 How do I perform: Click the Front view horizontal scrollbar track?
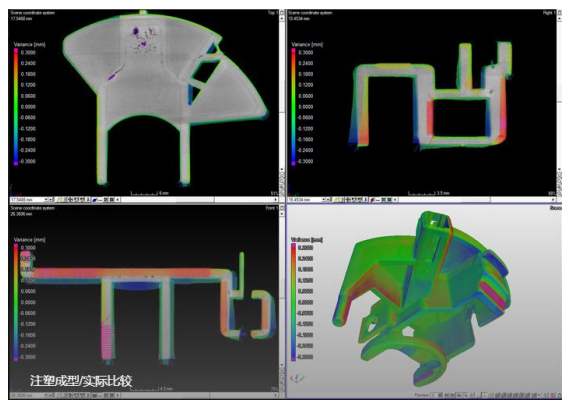(200, 395)
